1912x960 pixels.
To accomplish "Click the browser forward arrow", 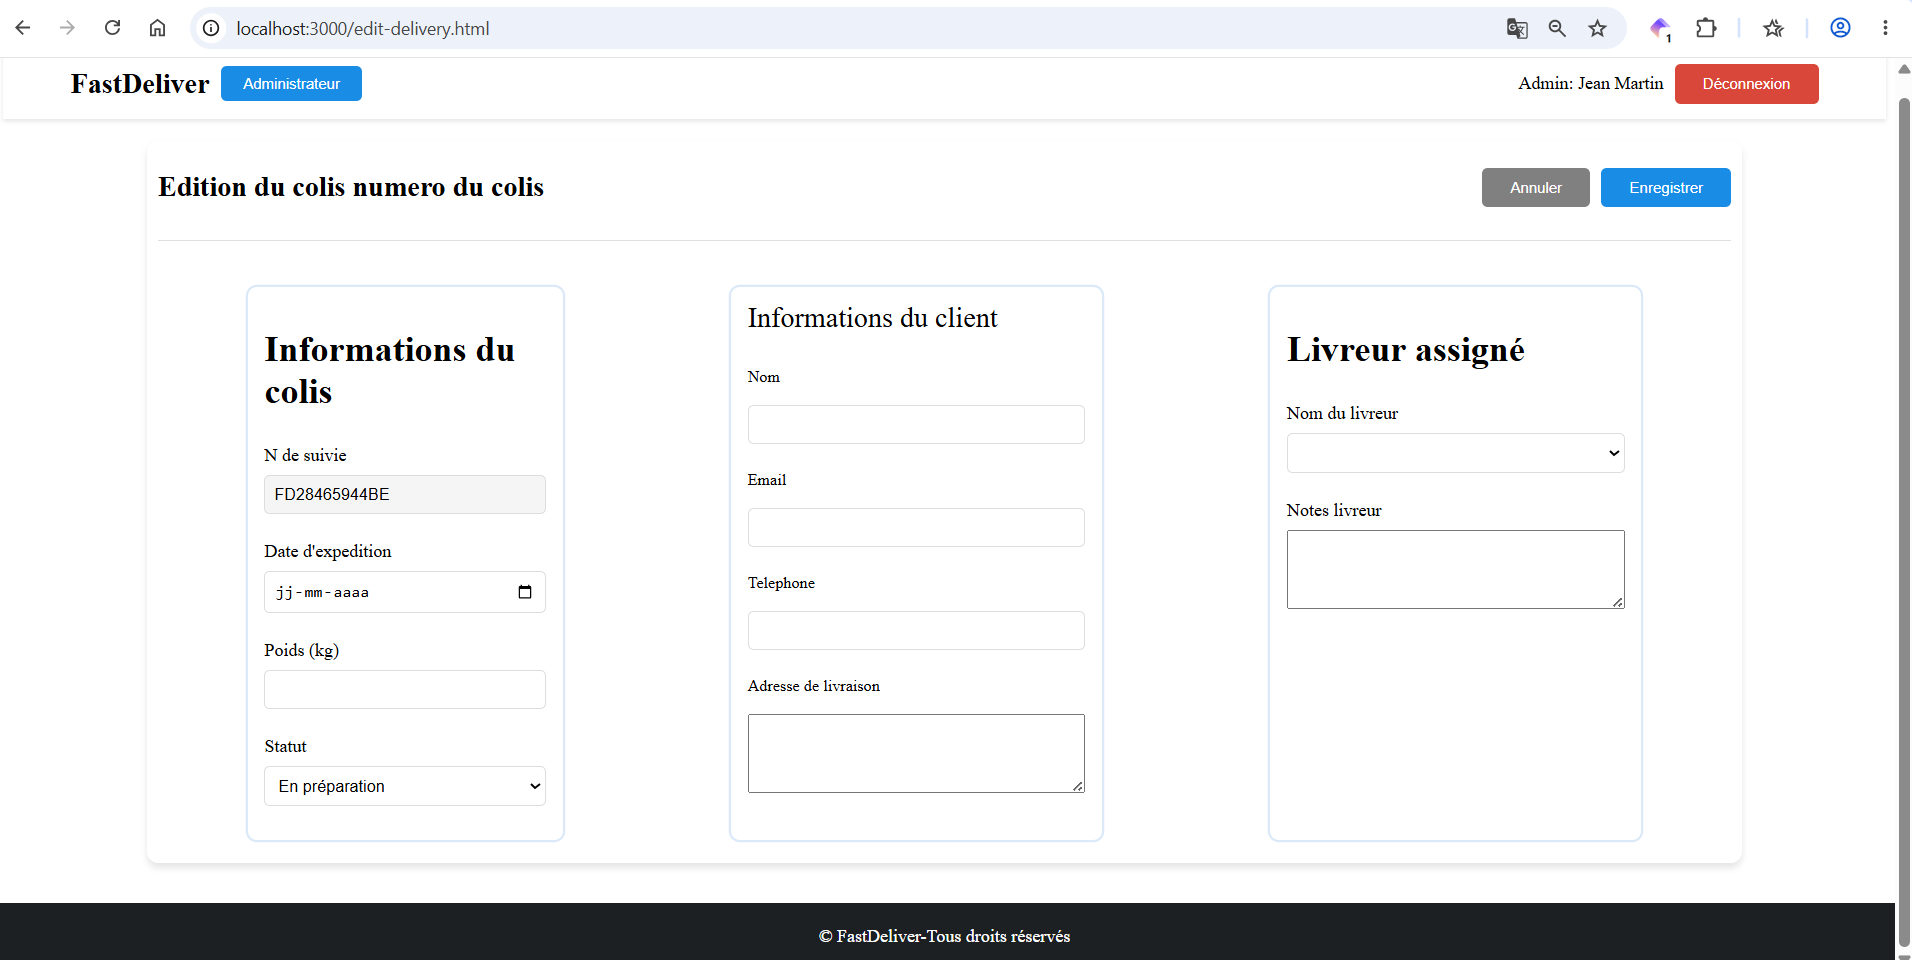I will [67, 28].
